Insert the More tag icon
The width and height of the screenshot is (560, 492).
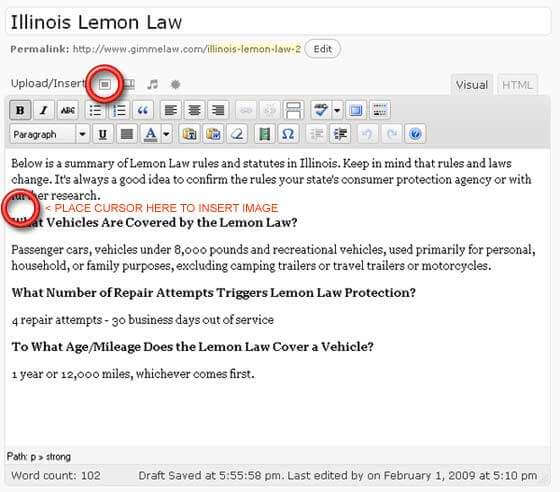point(294,110)
